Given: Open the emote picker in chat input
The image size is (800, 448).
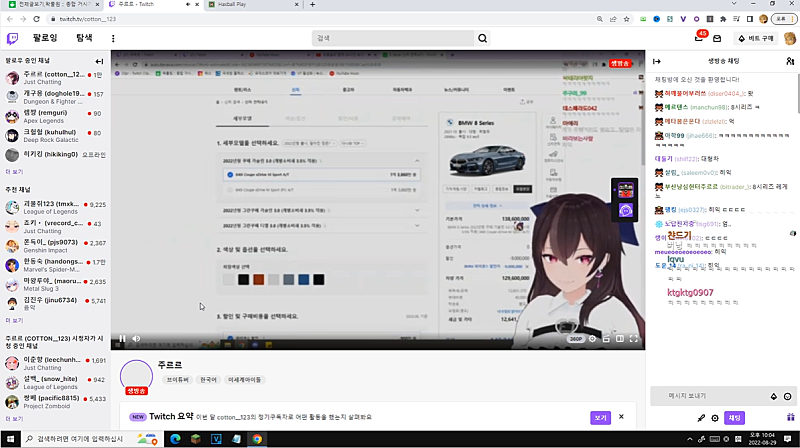Looking at the screenshot, I should (x=787, y=396).
